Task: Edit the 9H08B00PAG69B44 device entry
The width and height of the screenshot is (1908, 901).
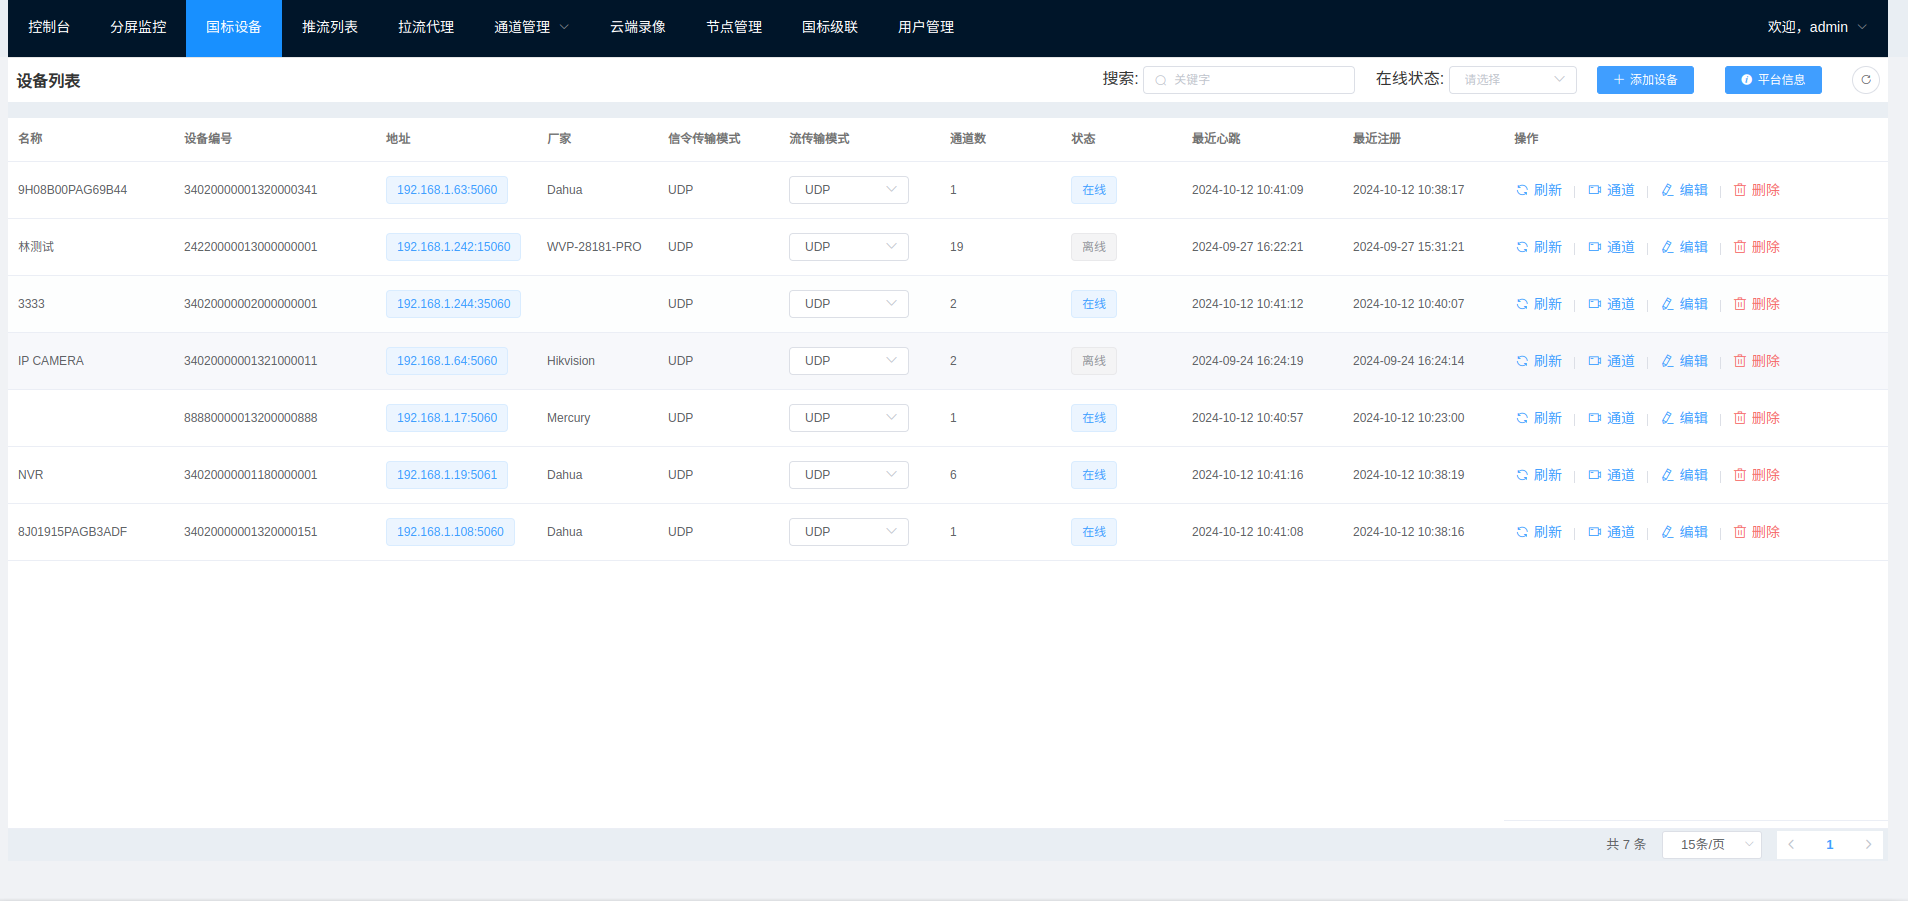Action: [1684, 190]
